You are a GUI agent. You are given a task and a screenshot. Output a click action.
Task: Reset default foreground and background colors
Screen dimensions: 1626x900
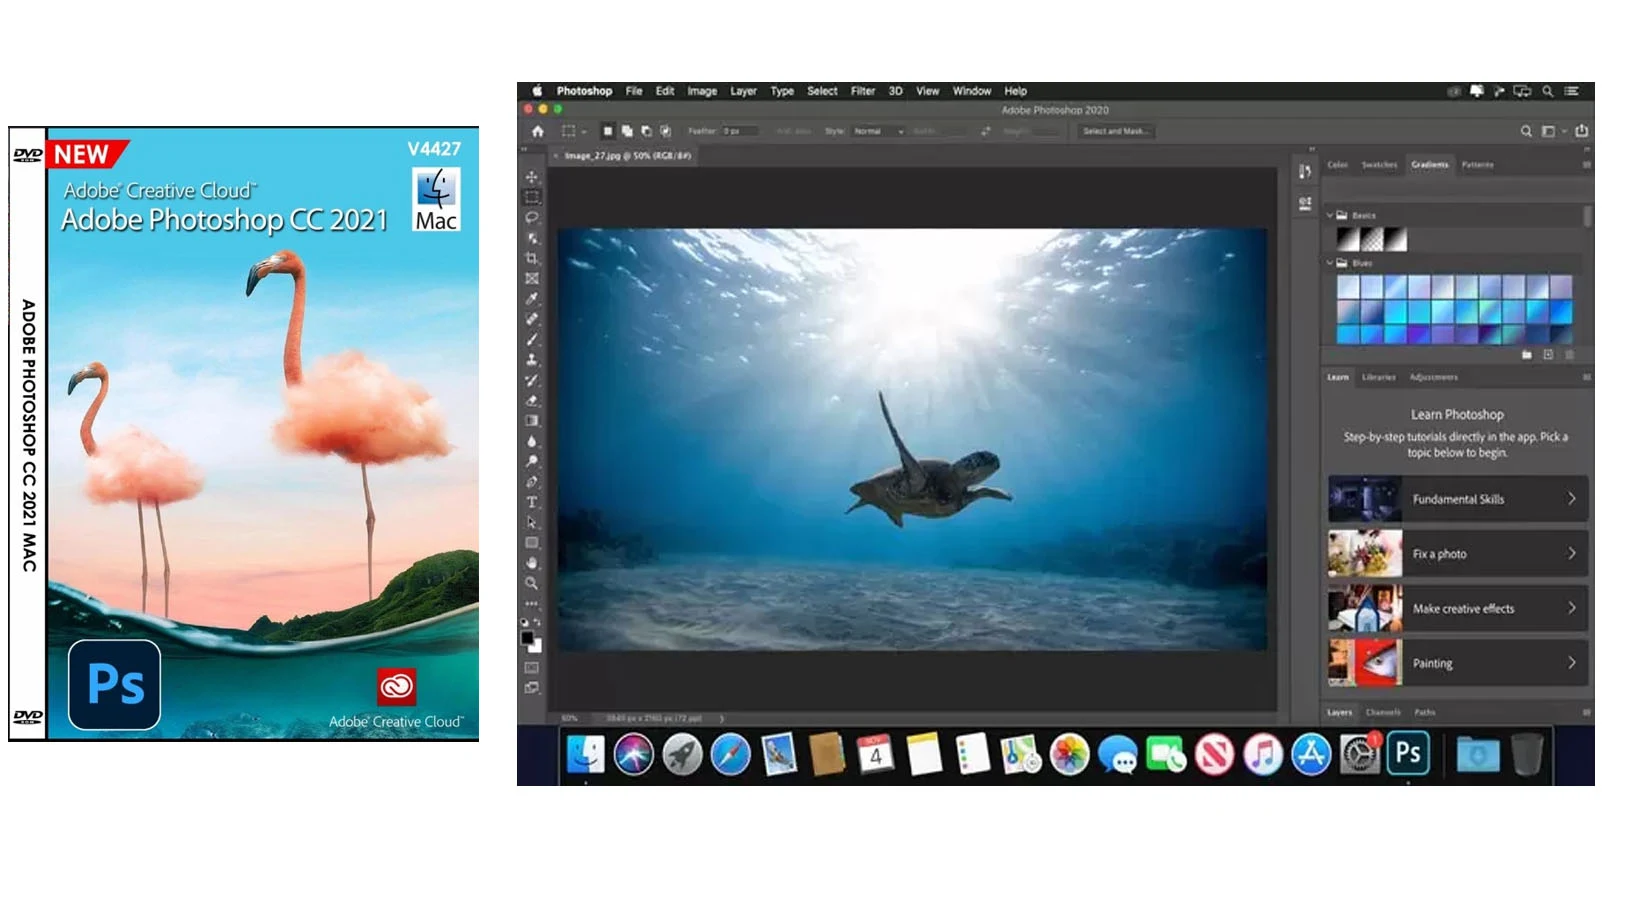tap(525, 622)
